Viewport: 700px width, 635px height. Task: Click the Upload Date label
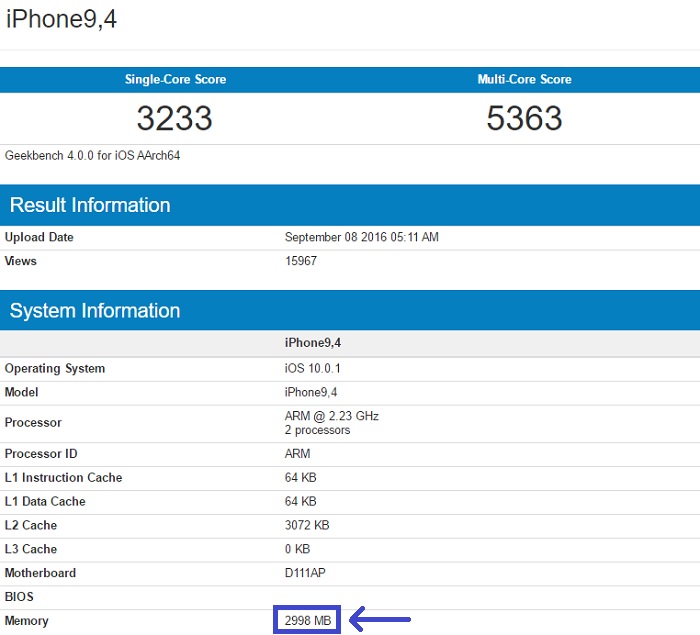(x=39, y=237)
